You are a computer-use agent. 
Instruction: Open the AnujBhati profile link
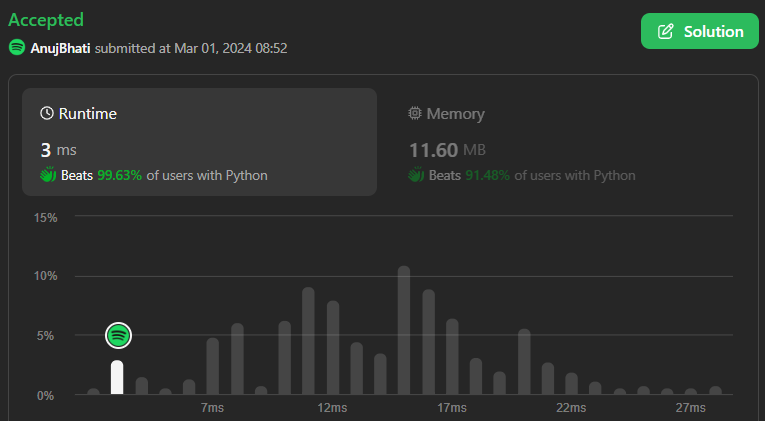60,48
